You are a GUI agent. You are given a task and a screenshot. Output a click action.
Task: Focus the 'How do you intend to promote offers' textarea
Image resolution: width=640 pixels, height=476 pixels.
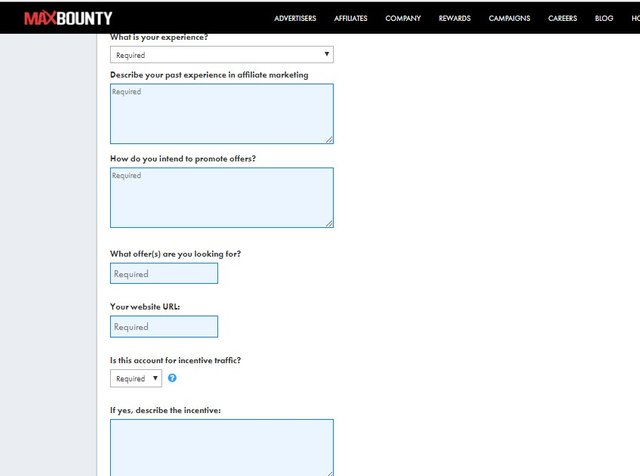(222, 198)
